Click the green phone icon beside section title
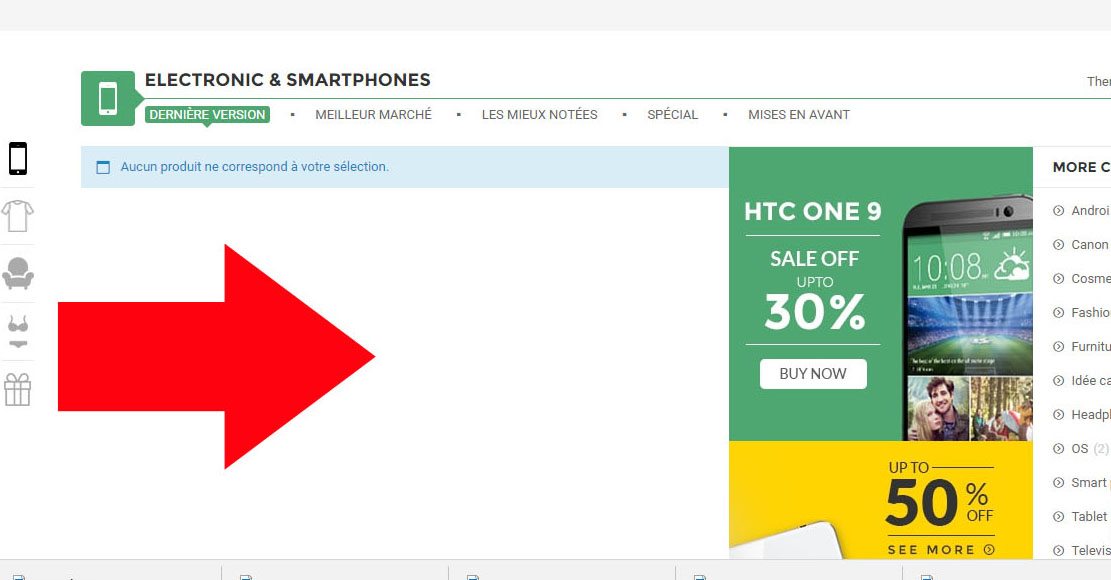1111x580 pixels. pos(108,99)
